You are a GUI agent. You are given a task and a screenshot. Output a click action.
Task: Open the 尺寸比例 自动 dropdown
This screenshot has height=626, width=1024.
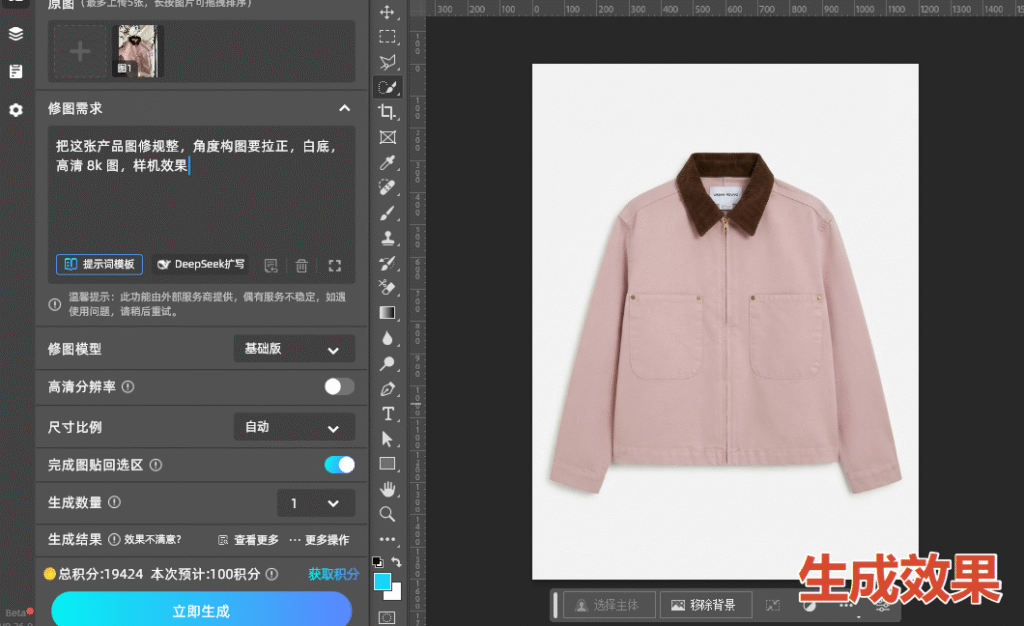[x=294, y=428]
